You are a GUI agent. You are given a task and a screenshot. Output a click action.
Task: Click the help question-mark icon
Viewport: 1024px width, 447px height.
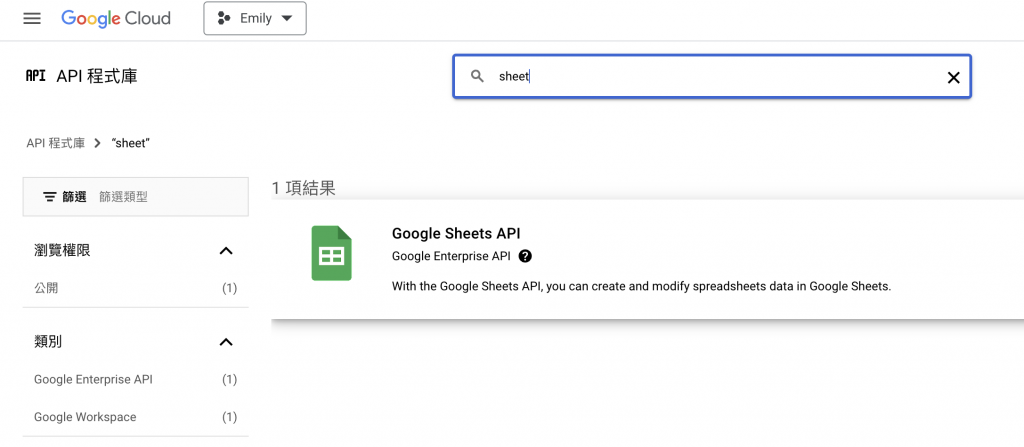(x=525, y=256)
